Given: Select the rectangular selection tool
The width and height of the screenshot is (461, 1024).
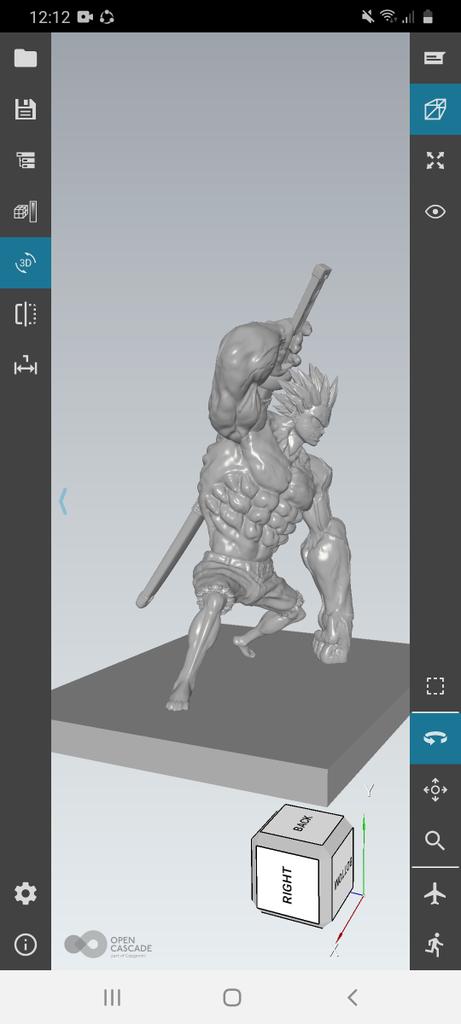Looking at the screenshot, I should (x=435, y=686).
